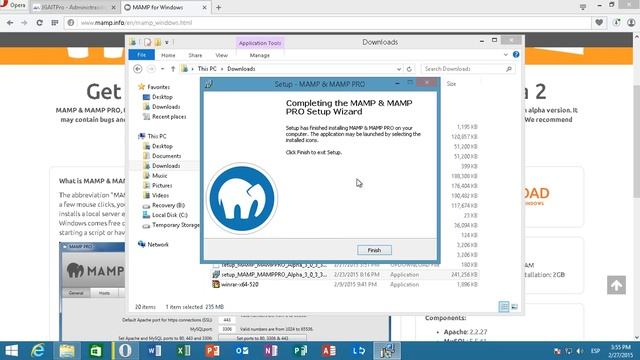Launch Lync from the taskbar
The width and height of the screenshot is (640, 360).
click(x=358, y=351)
